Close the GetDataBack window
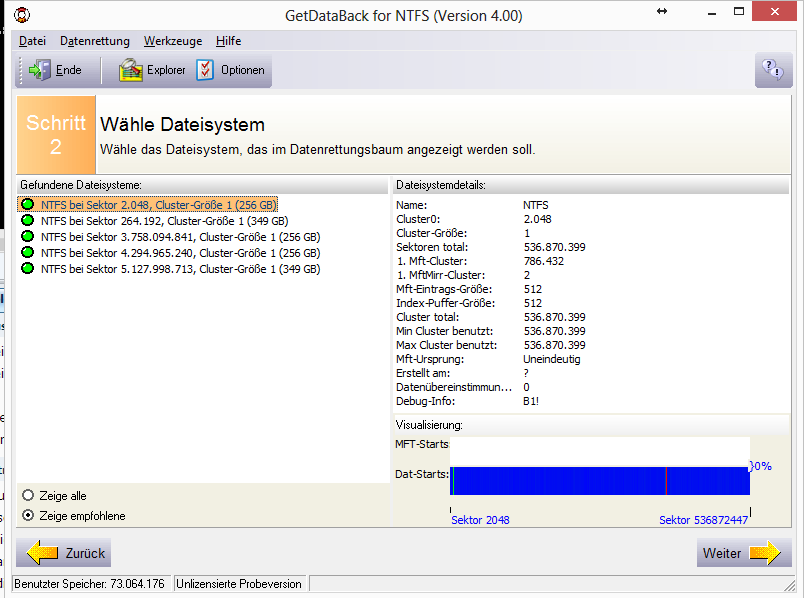Image resolution: width=804 pixels, height=598 pixels. (775, 11)
